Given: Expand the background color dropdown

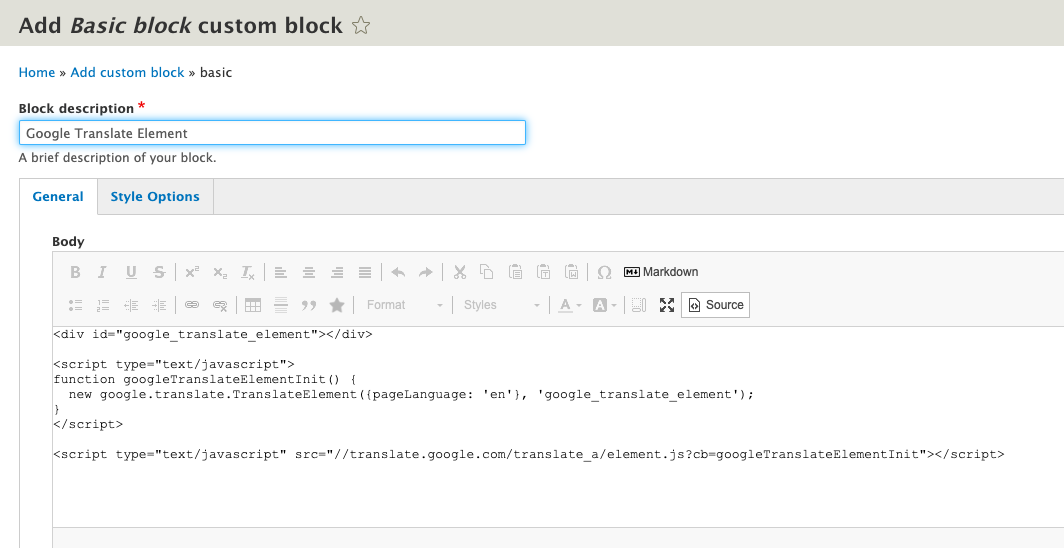Looking at the screenshot, I should 607,305.
